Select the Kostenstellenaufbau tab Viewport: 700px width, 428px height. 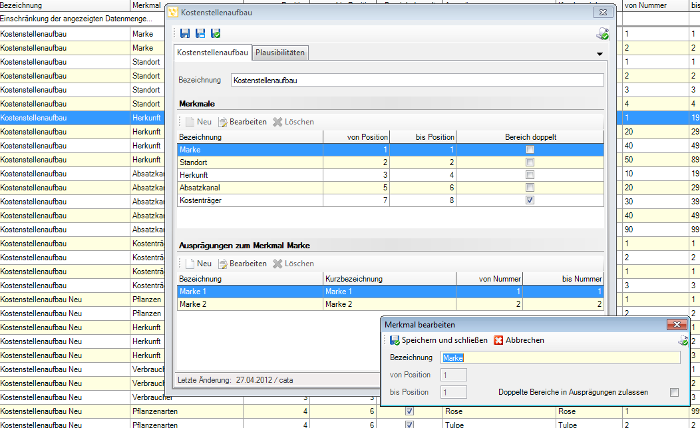tap(212, 52)
